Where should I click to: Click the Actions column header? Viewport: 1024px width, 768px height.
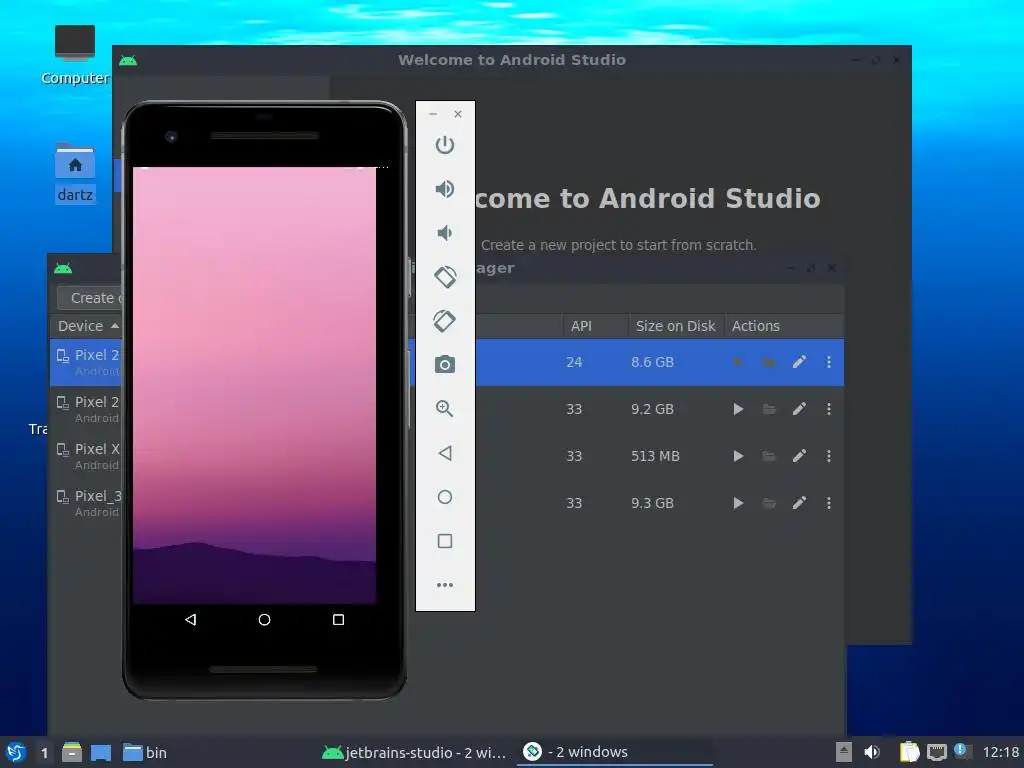(x=784, y=326)
